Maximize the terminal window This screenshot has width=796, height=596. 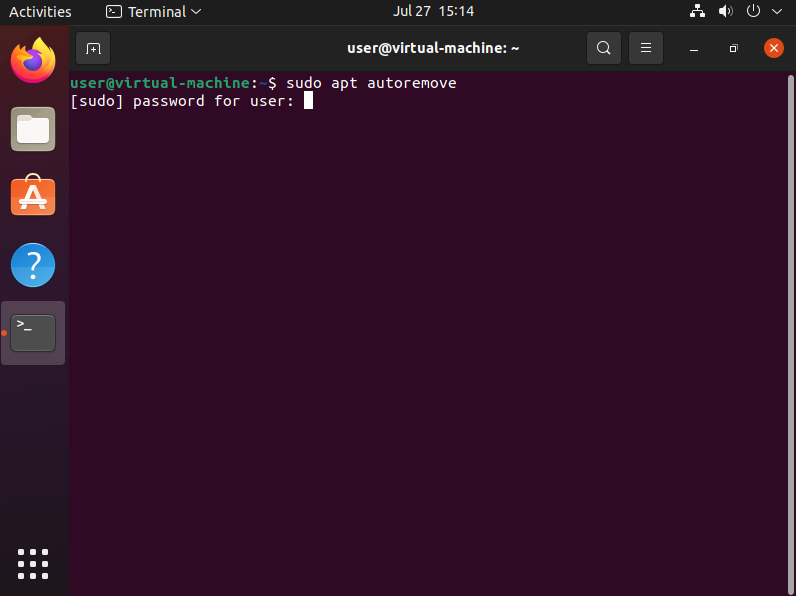tap(733, 48)
